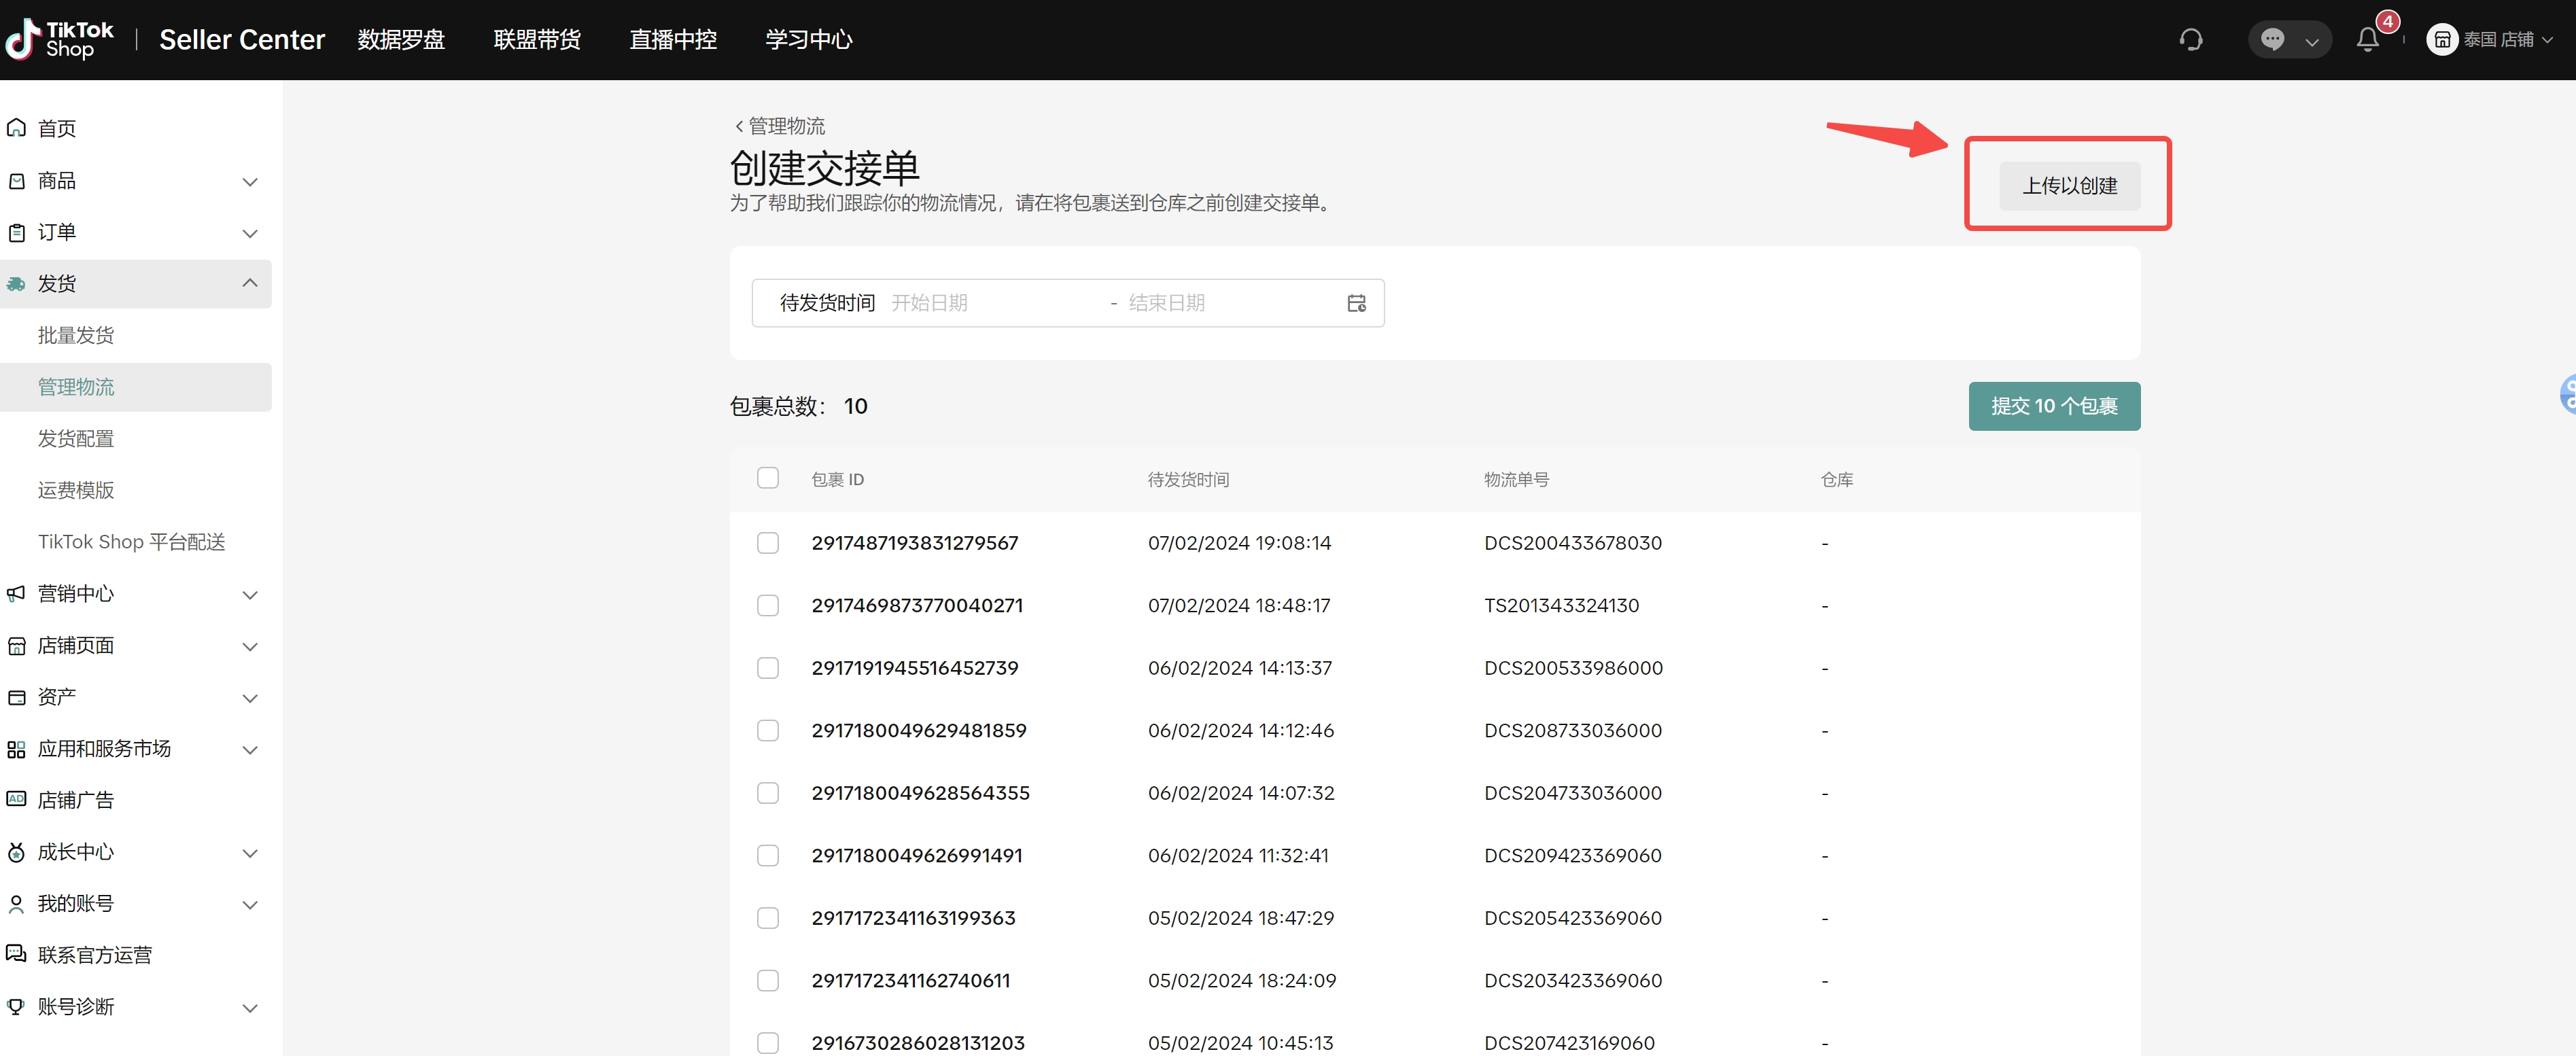Click the home icon beside 首页
Screen dimensions: 2576x1056
coord(17,128)
